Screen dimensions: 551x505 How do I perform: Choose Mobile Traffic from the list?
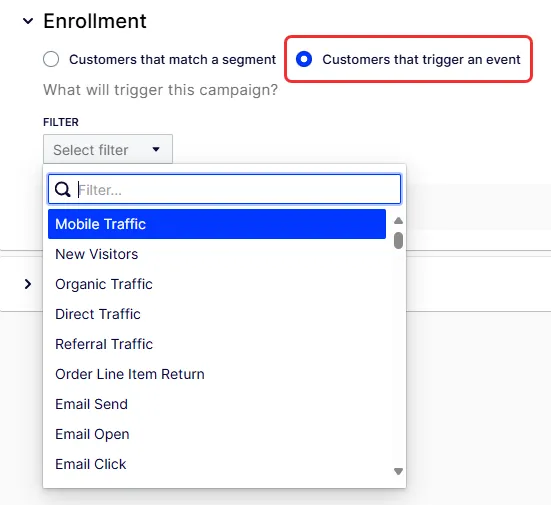coord(217,224)
